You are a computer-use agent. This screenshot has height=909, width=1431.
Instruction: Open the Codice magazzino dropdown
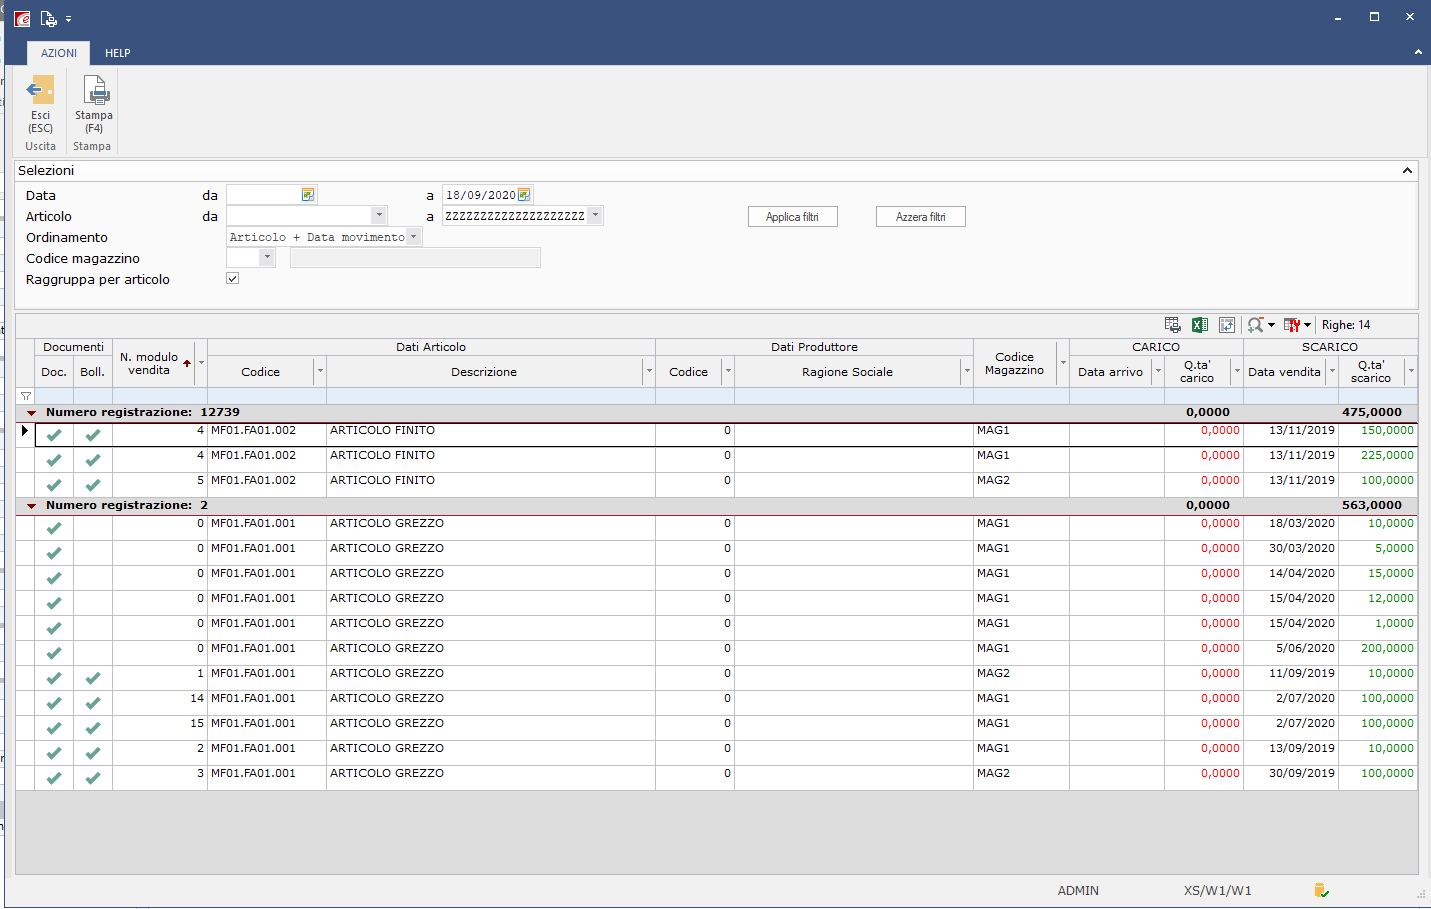267,258
